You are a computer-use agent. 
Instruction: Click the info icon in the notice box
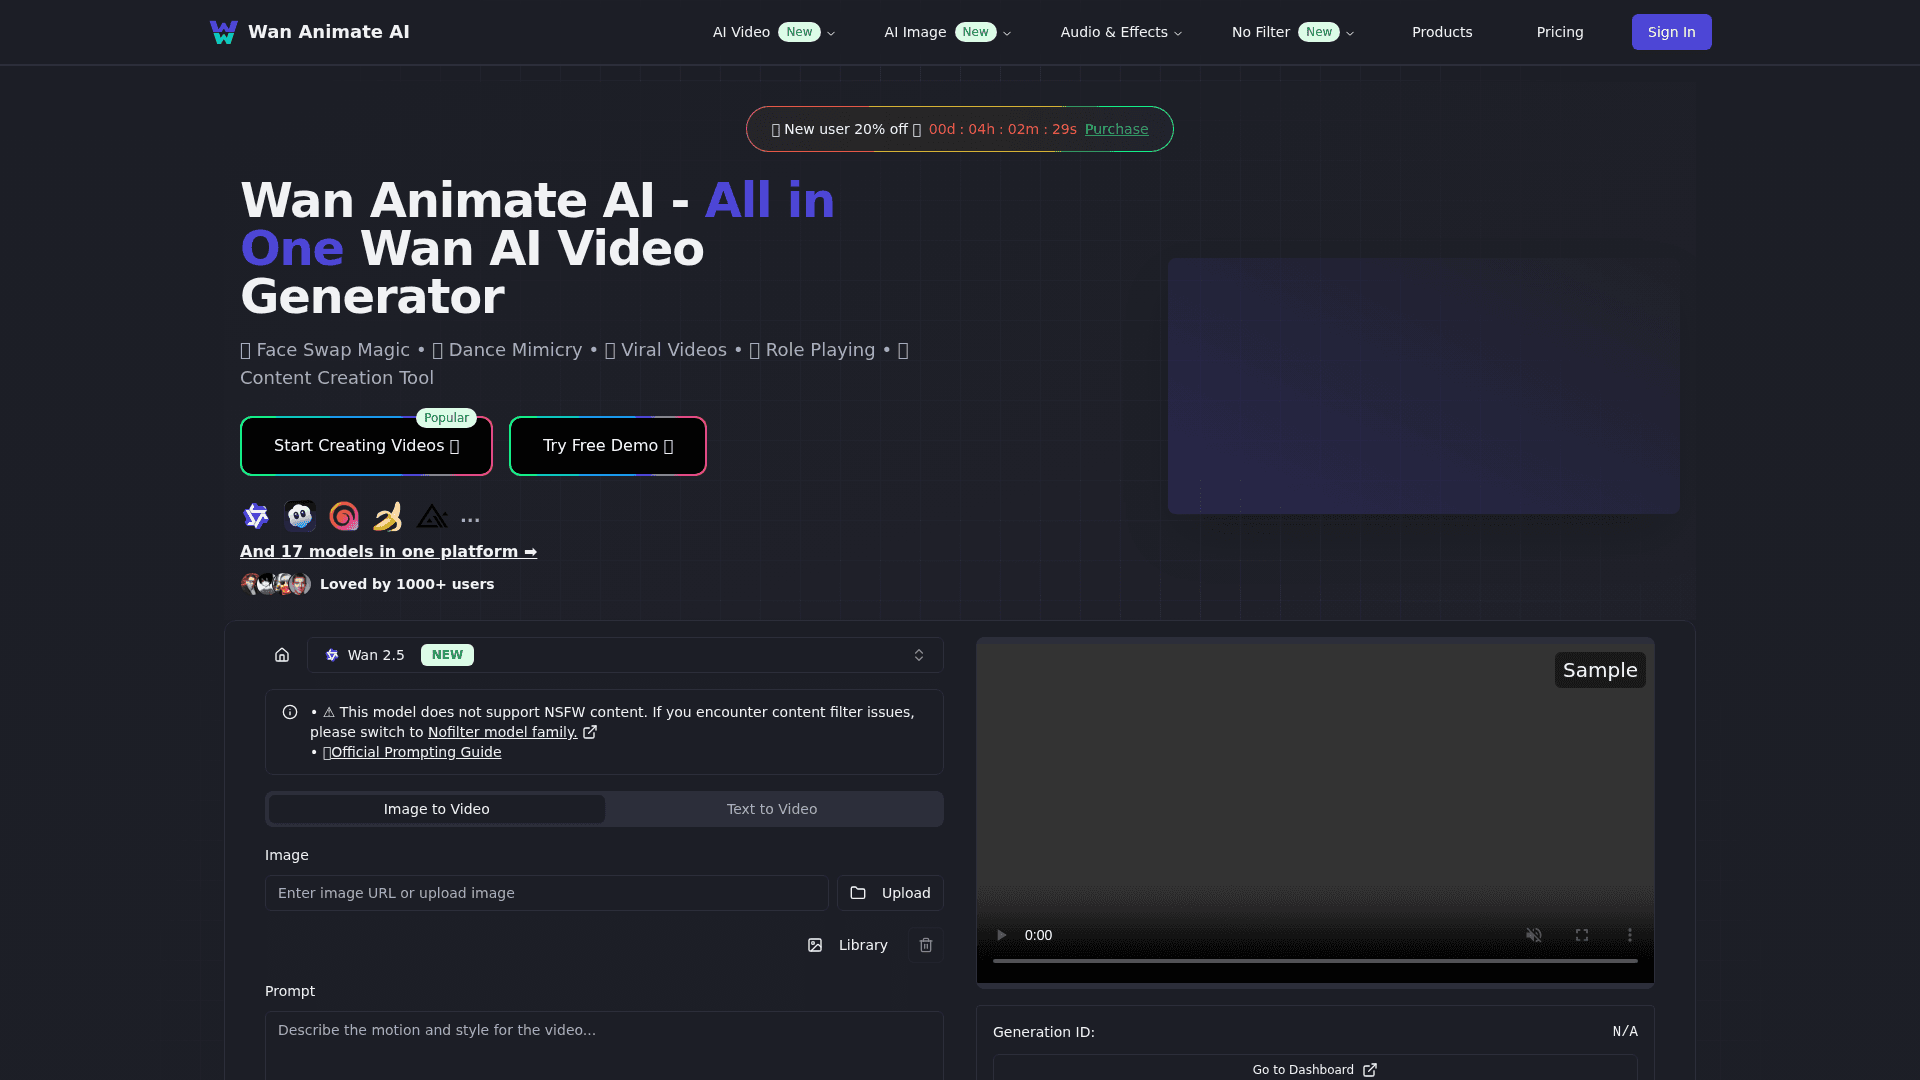(290, 712)
